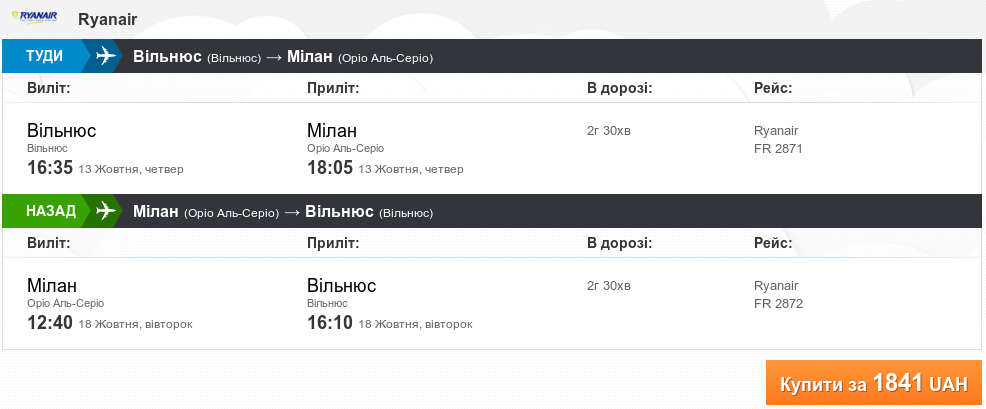986x409 pixels.
Task: Click return departure time 12:40
Action: coord(50,323)
